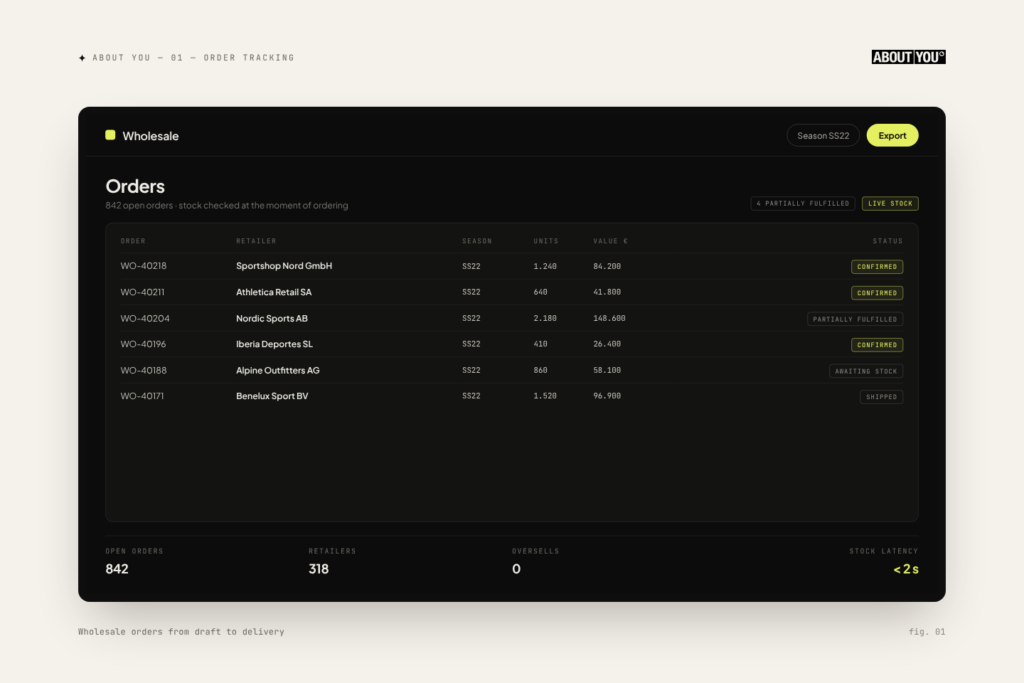The height and width of the screenshot is (683, 1024).
Task: Click order value 26.400
Action: (x=607, y=344)
